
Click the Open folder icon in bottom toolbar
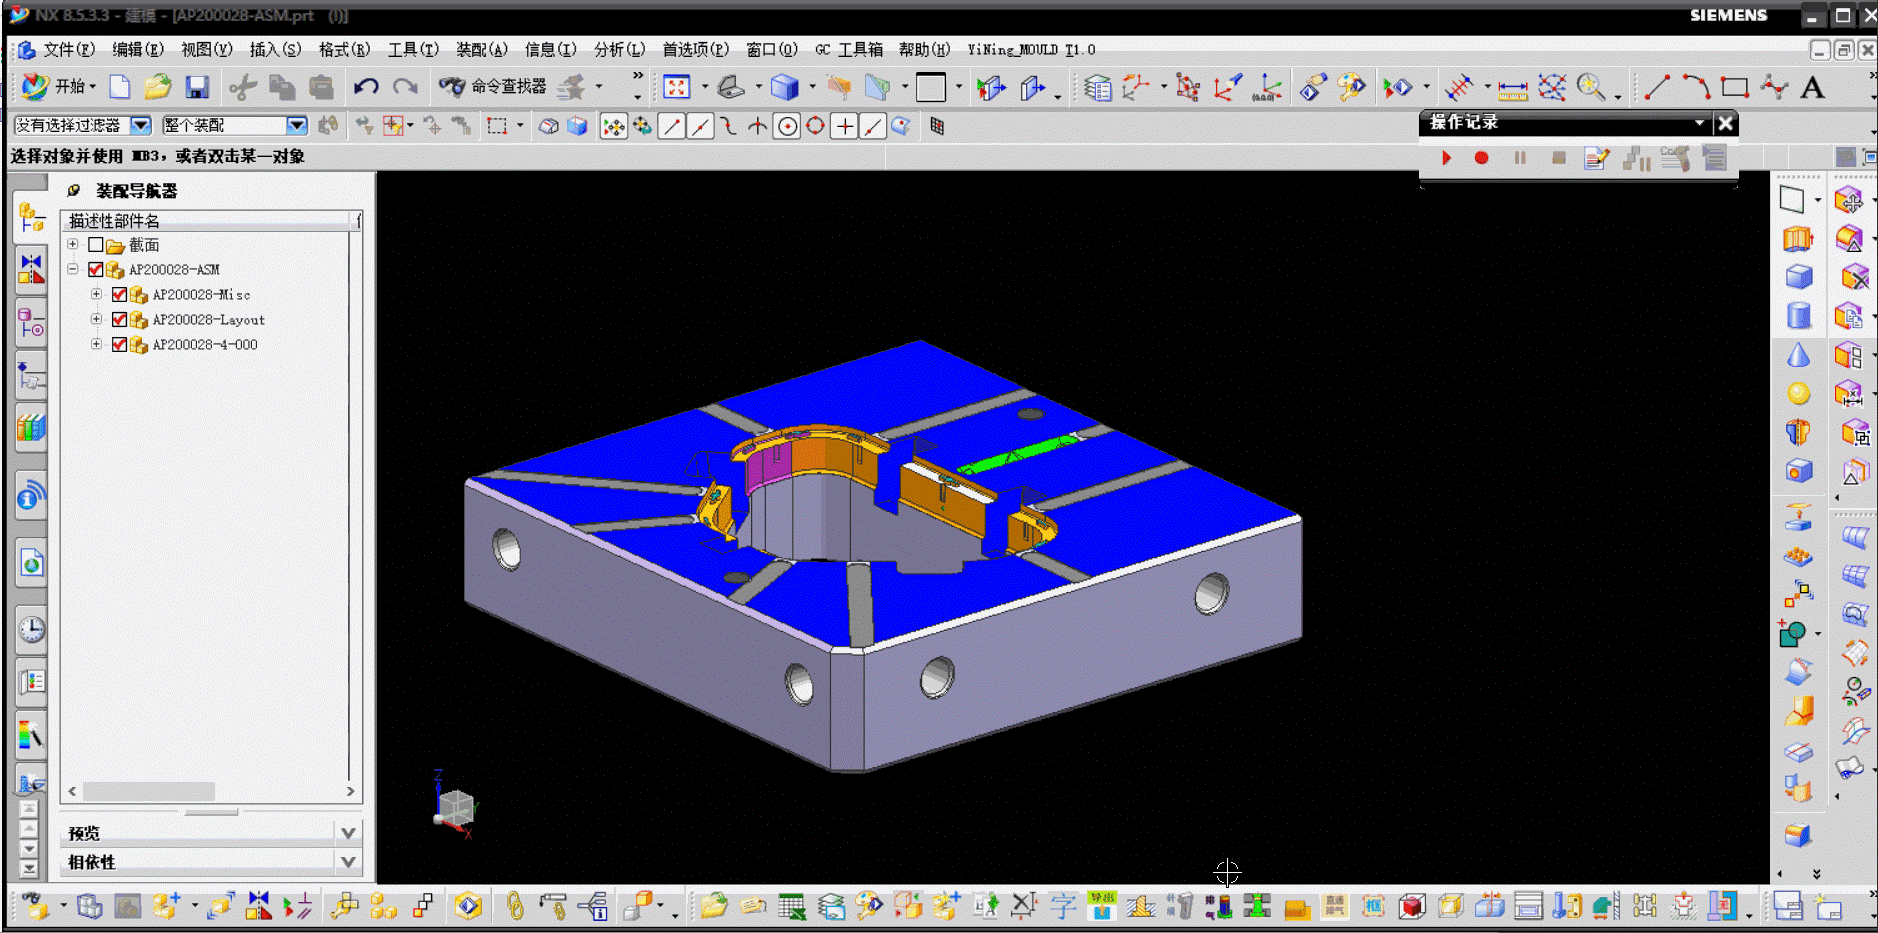coord(714,907)
